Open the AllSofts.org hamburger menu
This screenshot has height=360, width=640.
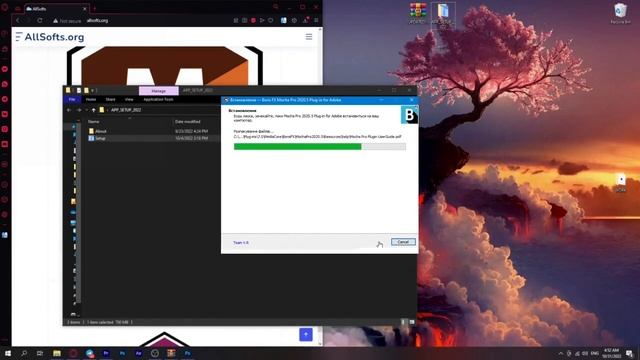309,37
